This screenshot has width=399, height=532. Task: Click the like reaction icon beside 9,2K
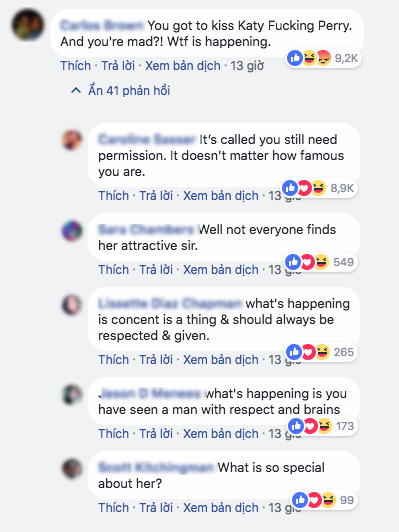click(x=295, y=58)
